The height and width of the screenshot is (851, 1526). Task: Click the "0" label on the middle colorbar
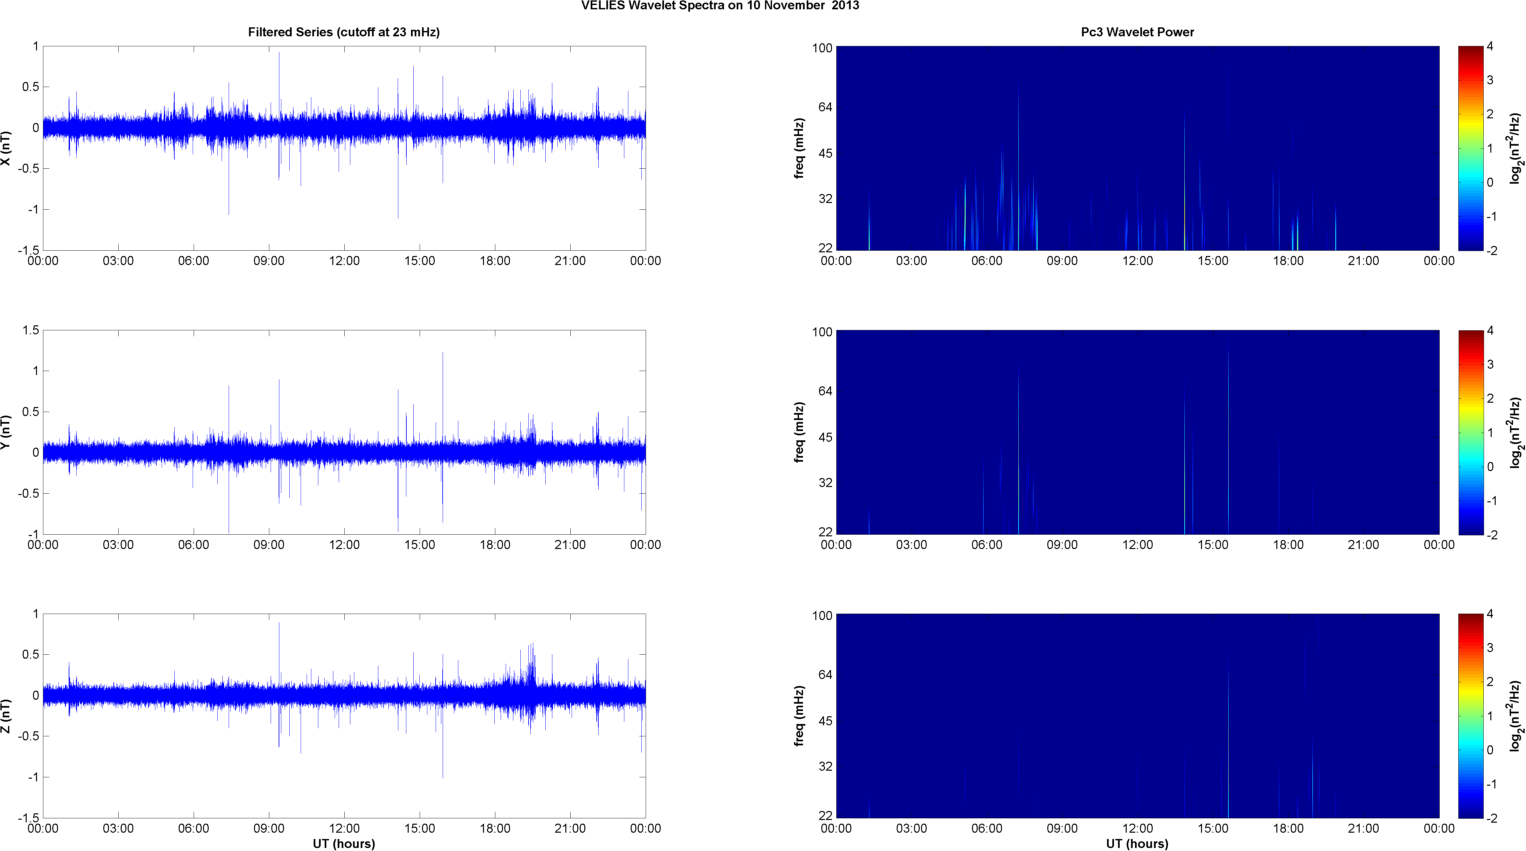coord(1490,467)
